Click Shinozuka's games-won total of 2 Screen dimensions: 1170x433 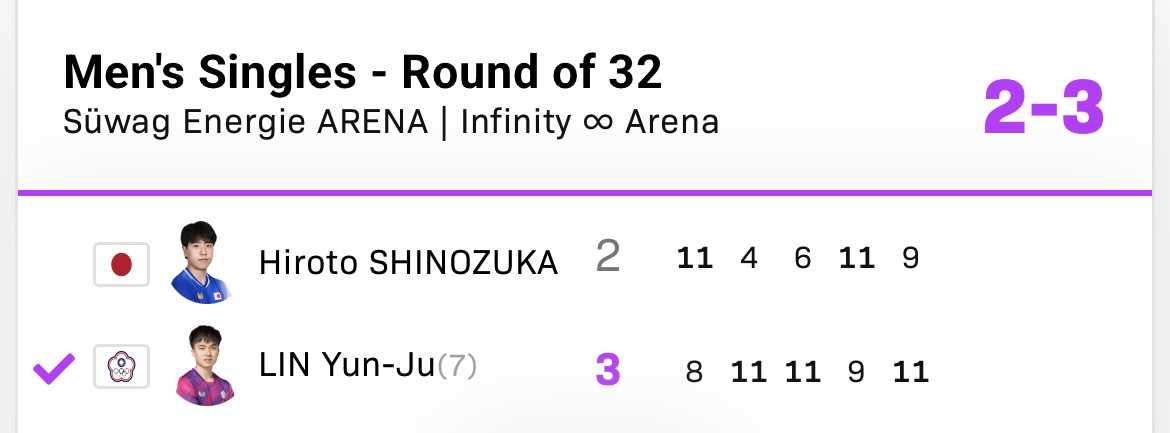607,258
